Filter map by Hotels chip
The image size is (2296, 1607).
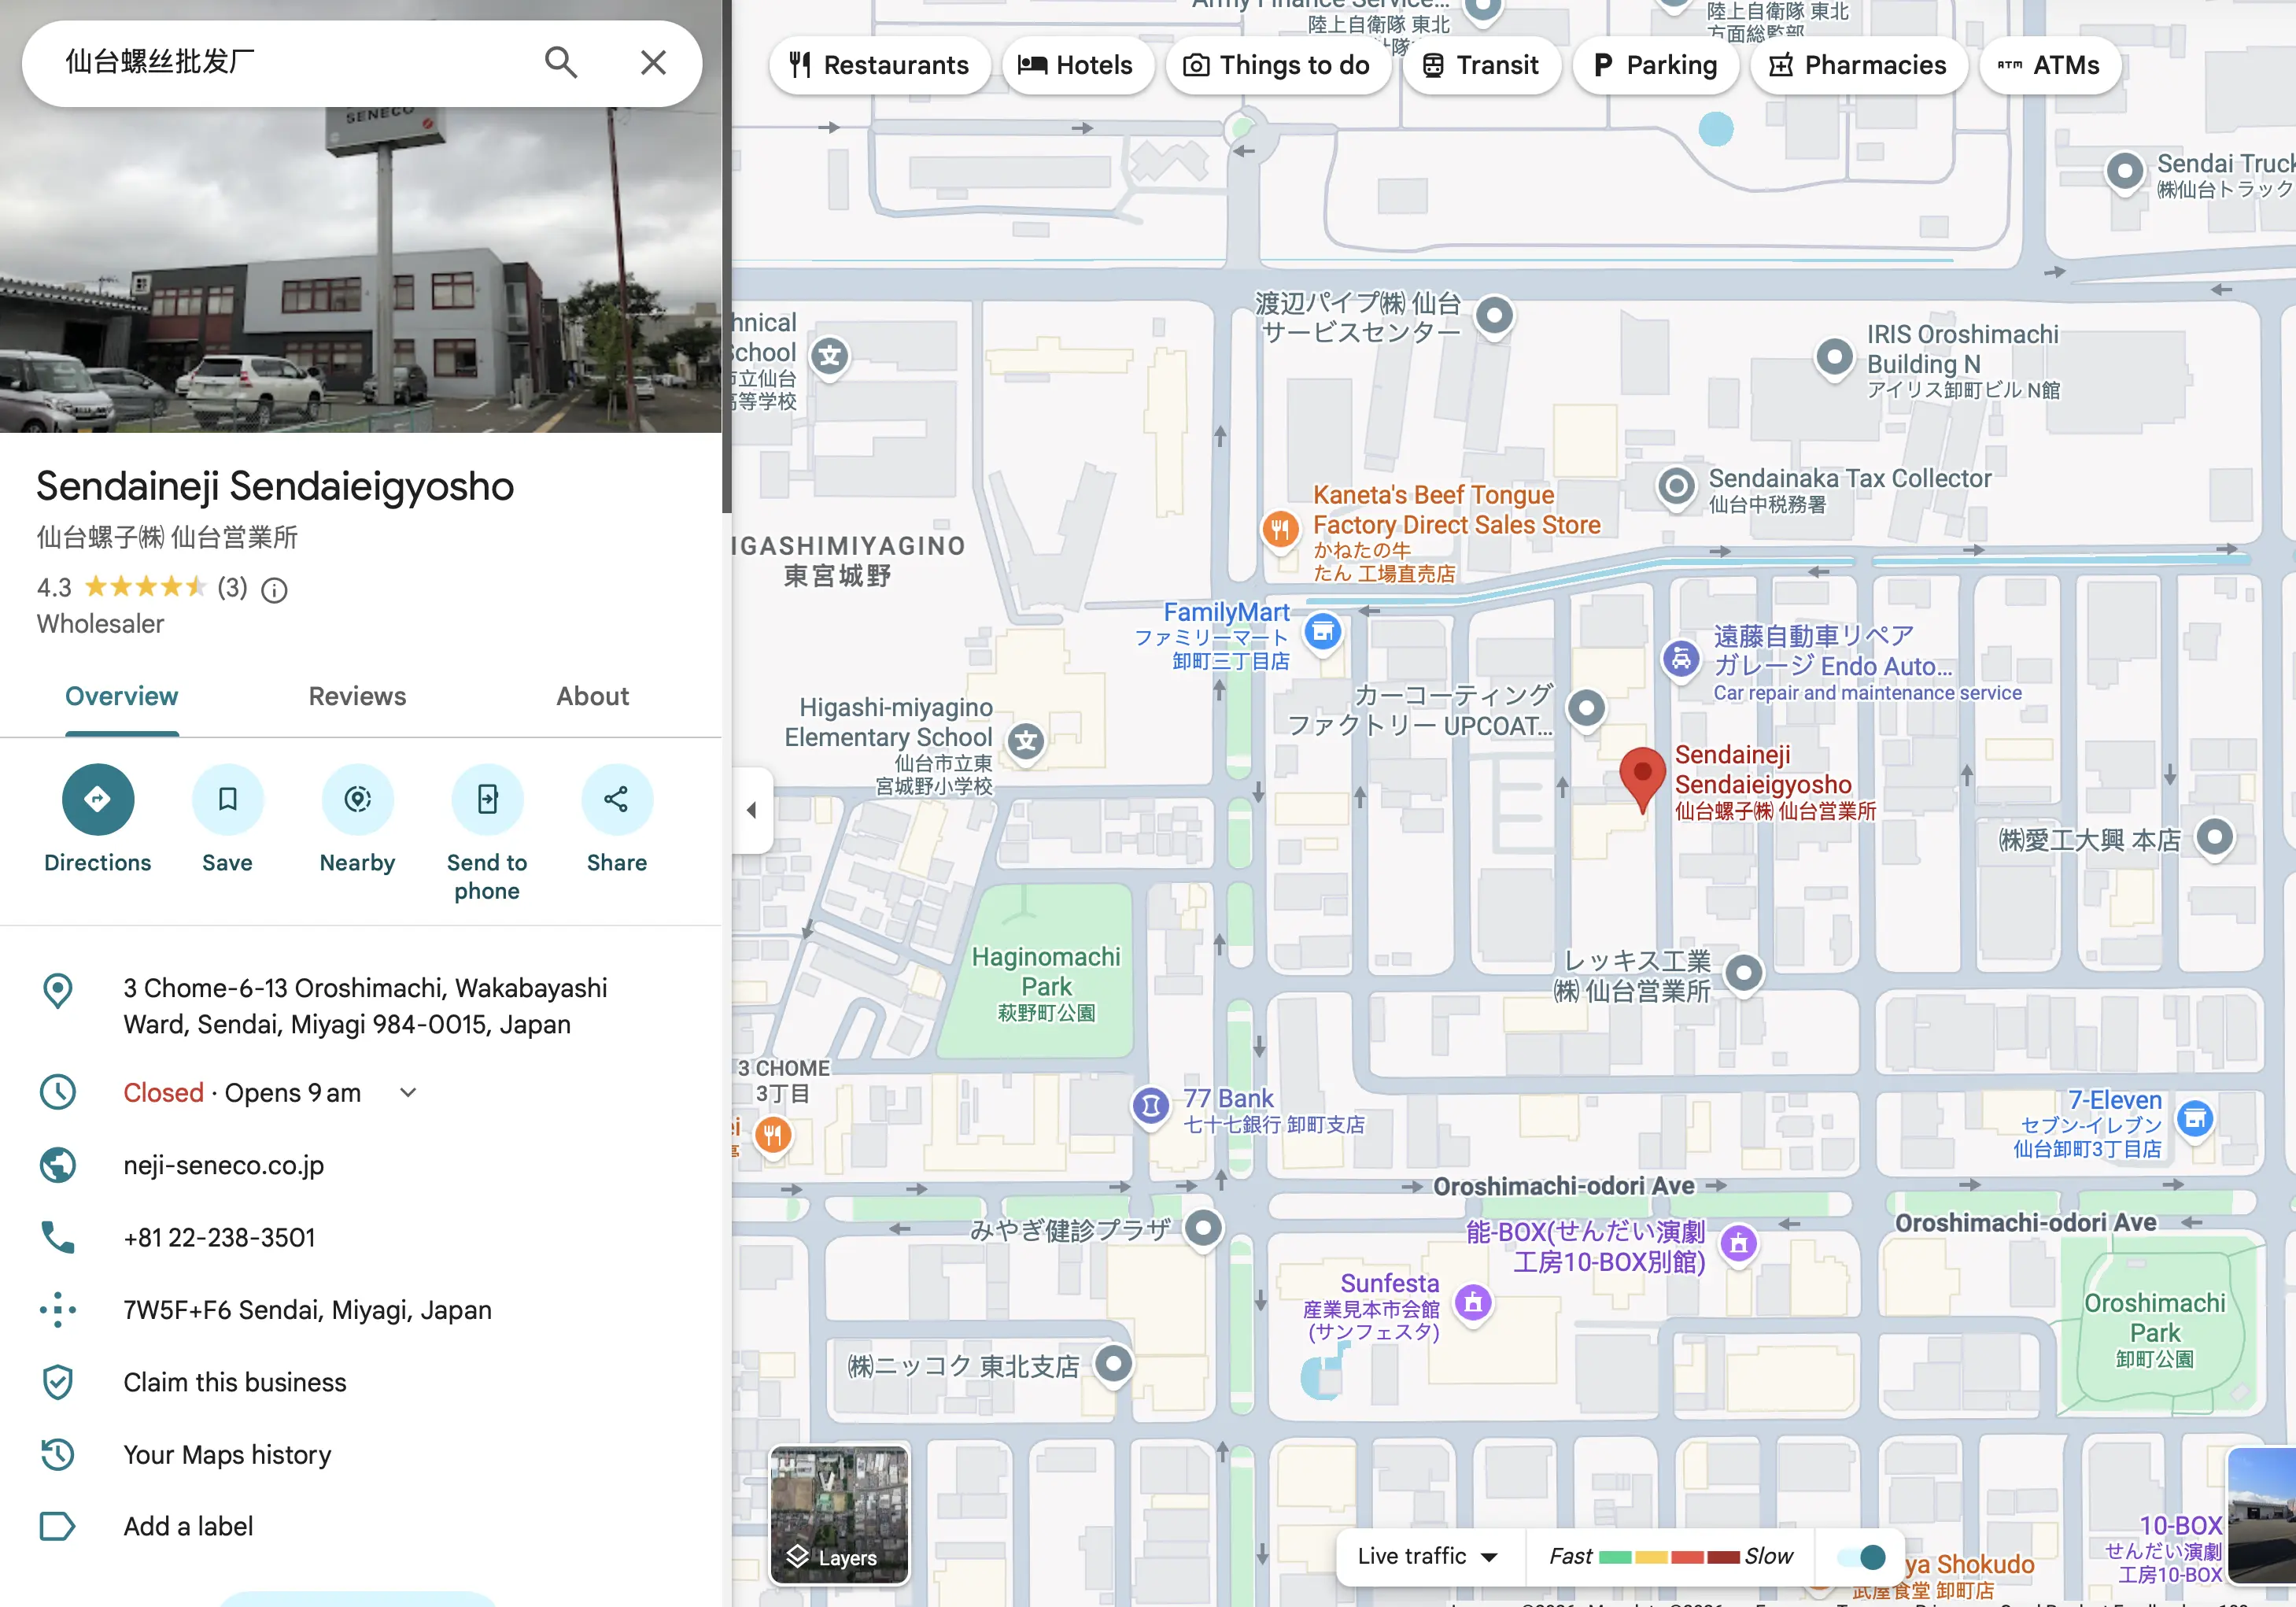click(1077, 65)
